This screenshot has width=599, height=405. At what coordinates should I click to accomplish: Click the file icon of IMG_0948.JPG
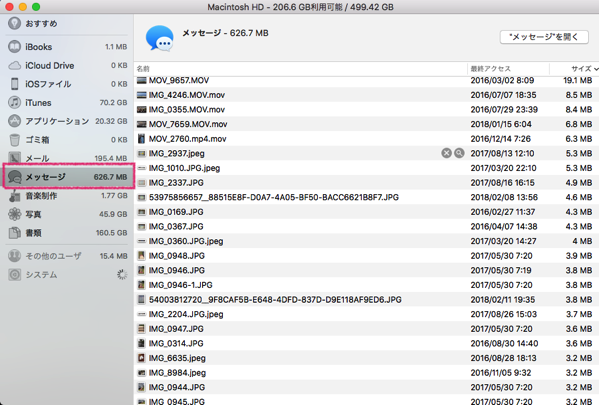[141, 256]
